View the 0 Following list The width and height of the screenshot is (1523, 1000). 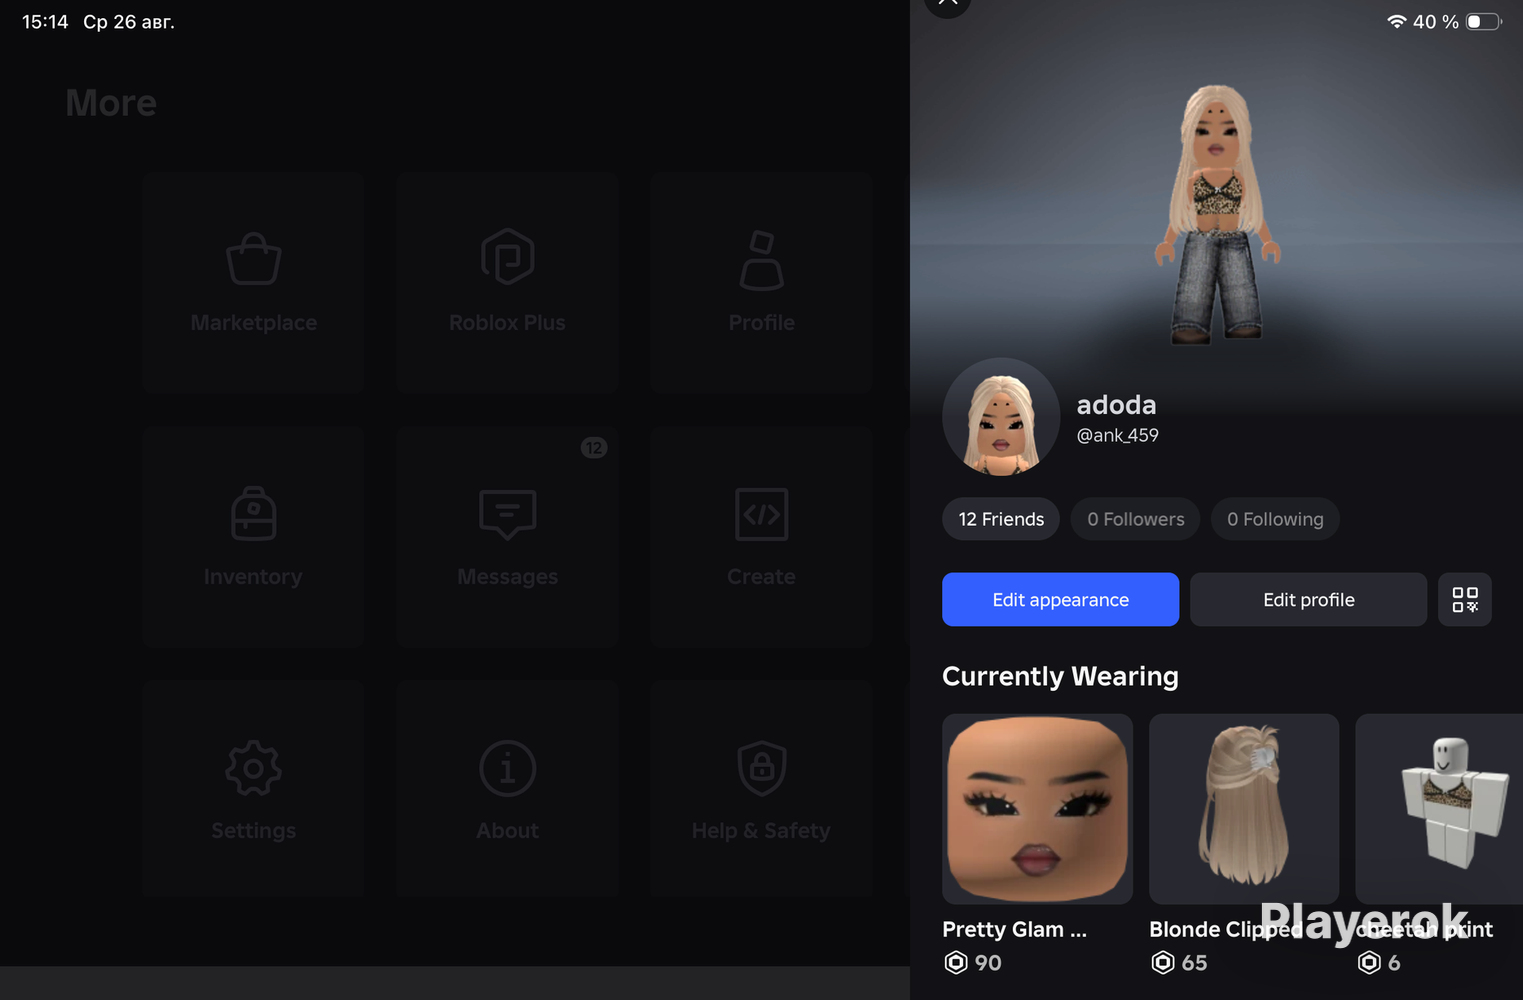click(1275, 519)
